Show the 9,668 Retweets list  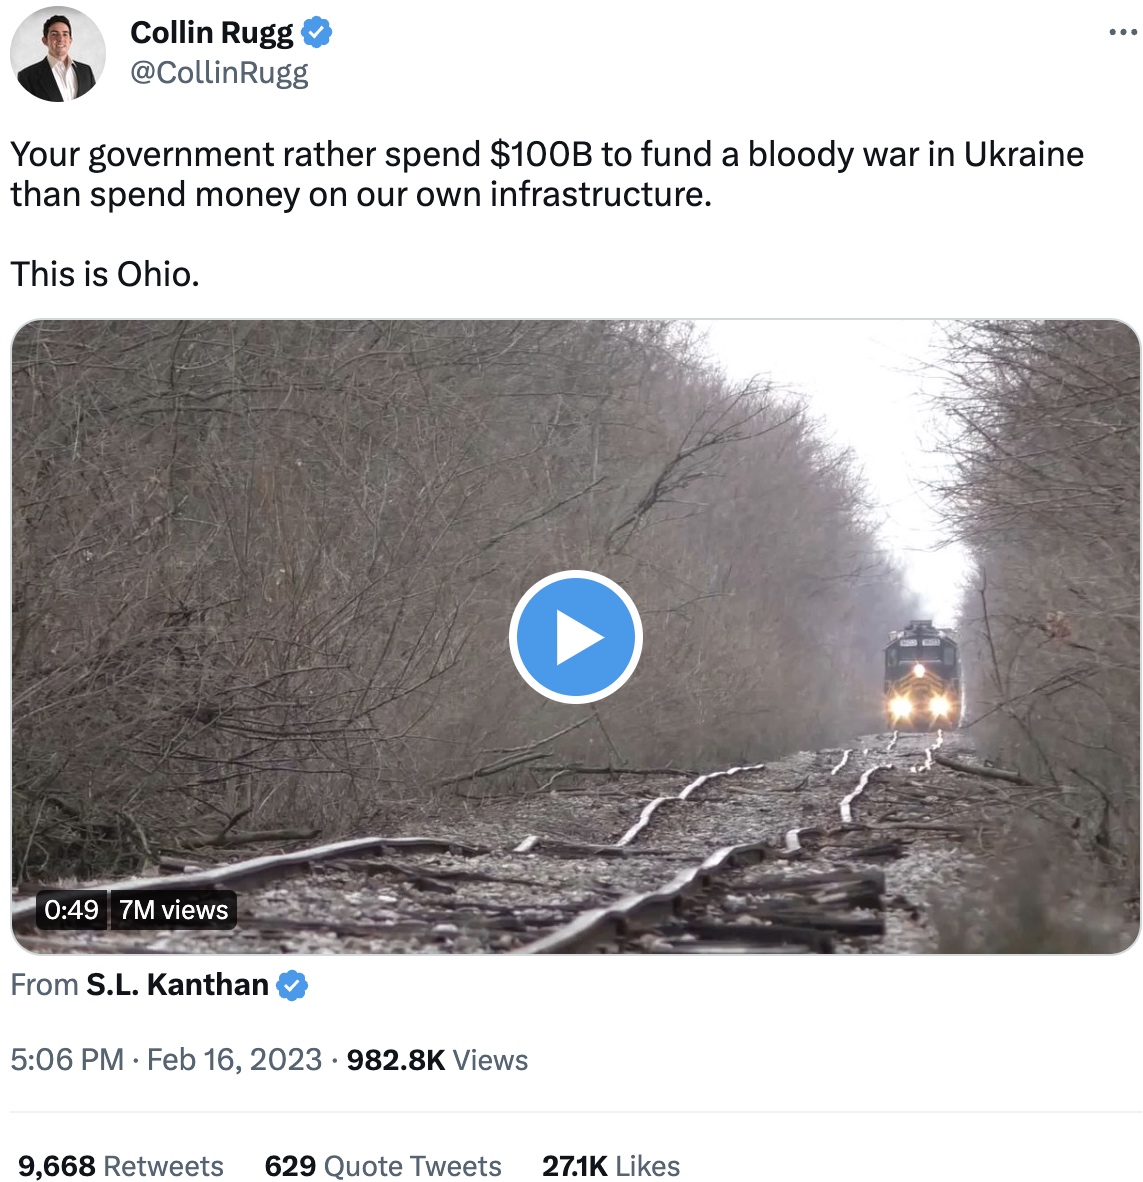120,1166
